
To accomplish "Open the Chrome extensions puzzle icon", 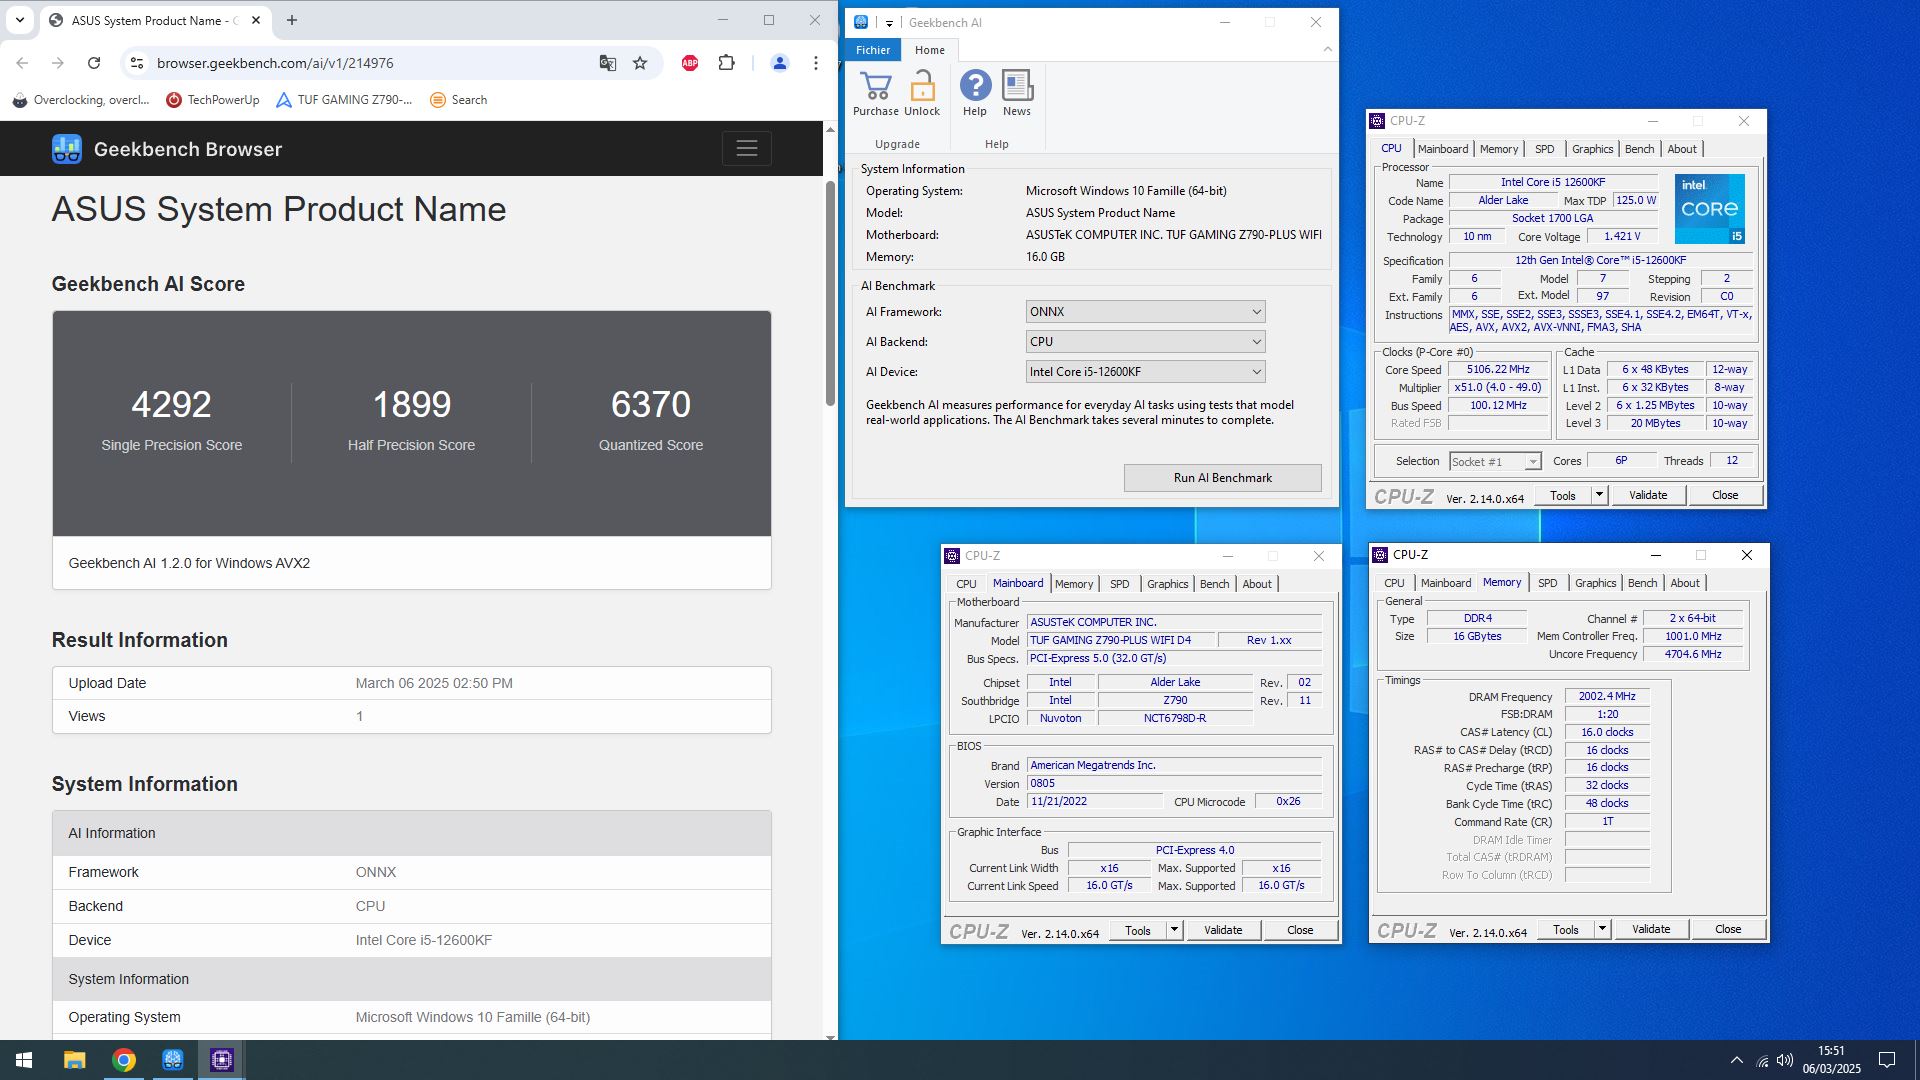I will [x=727, y=63].
